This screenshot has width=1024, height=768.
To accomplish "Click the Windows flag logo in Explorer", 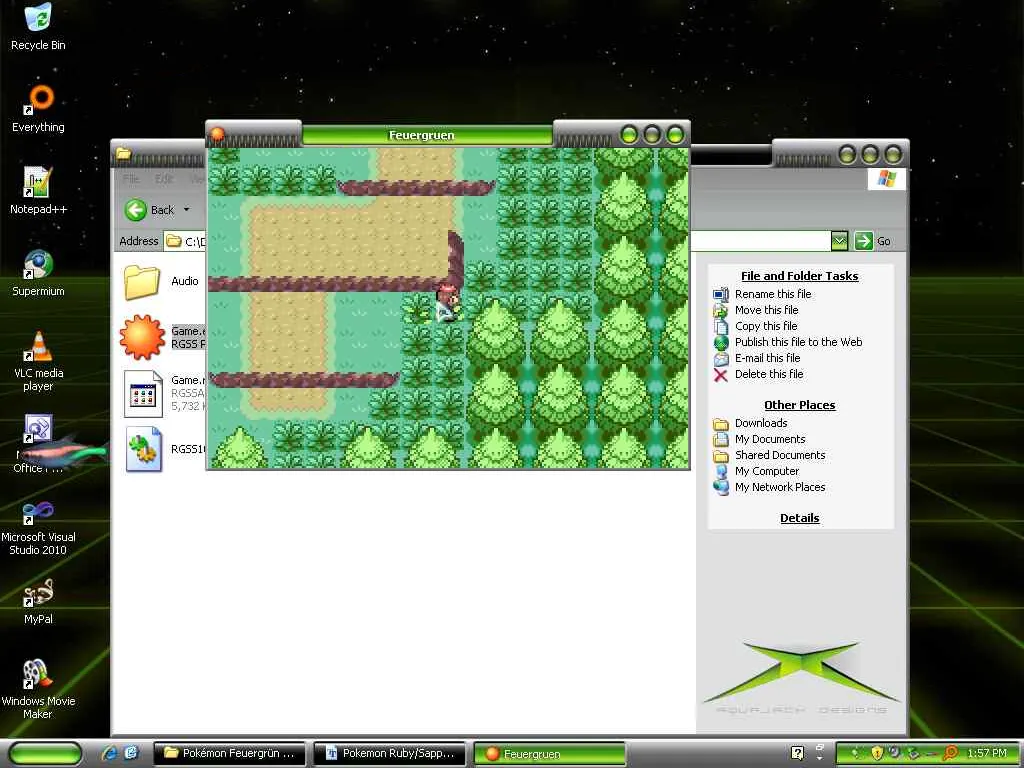I will [x=886, y=178].
